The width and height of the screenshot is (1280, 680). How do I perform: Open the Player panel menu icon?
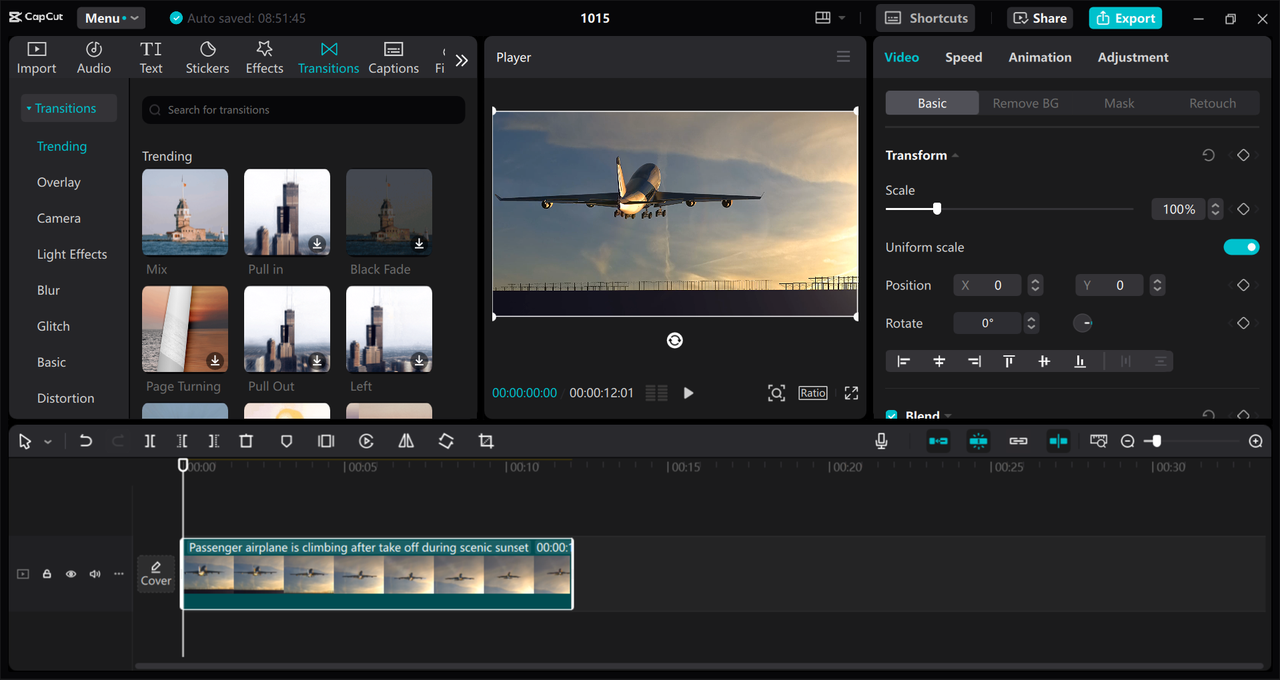tap(843, 57)
